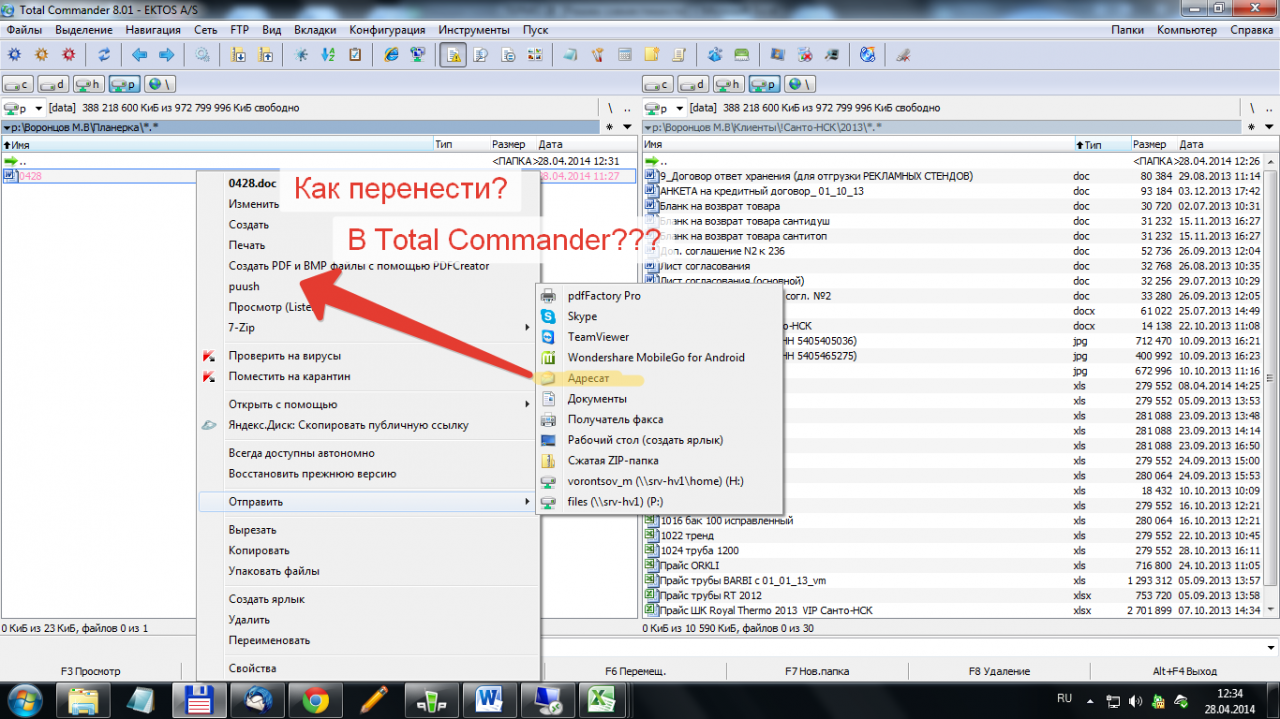Sort right panel by Размер column header
This screenshot has width=1280, height=719.
click(1150, 145)
